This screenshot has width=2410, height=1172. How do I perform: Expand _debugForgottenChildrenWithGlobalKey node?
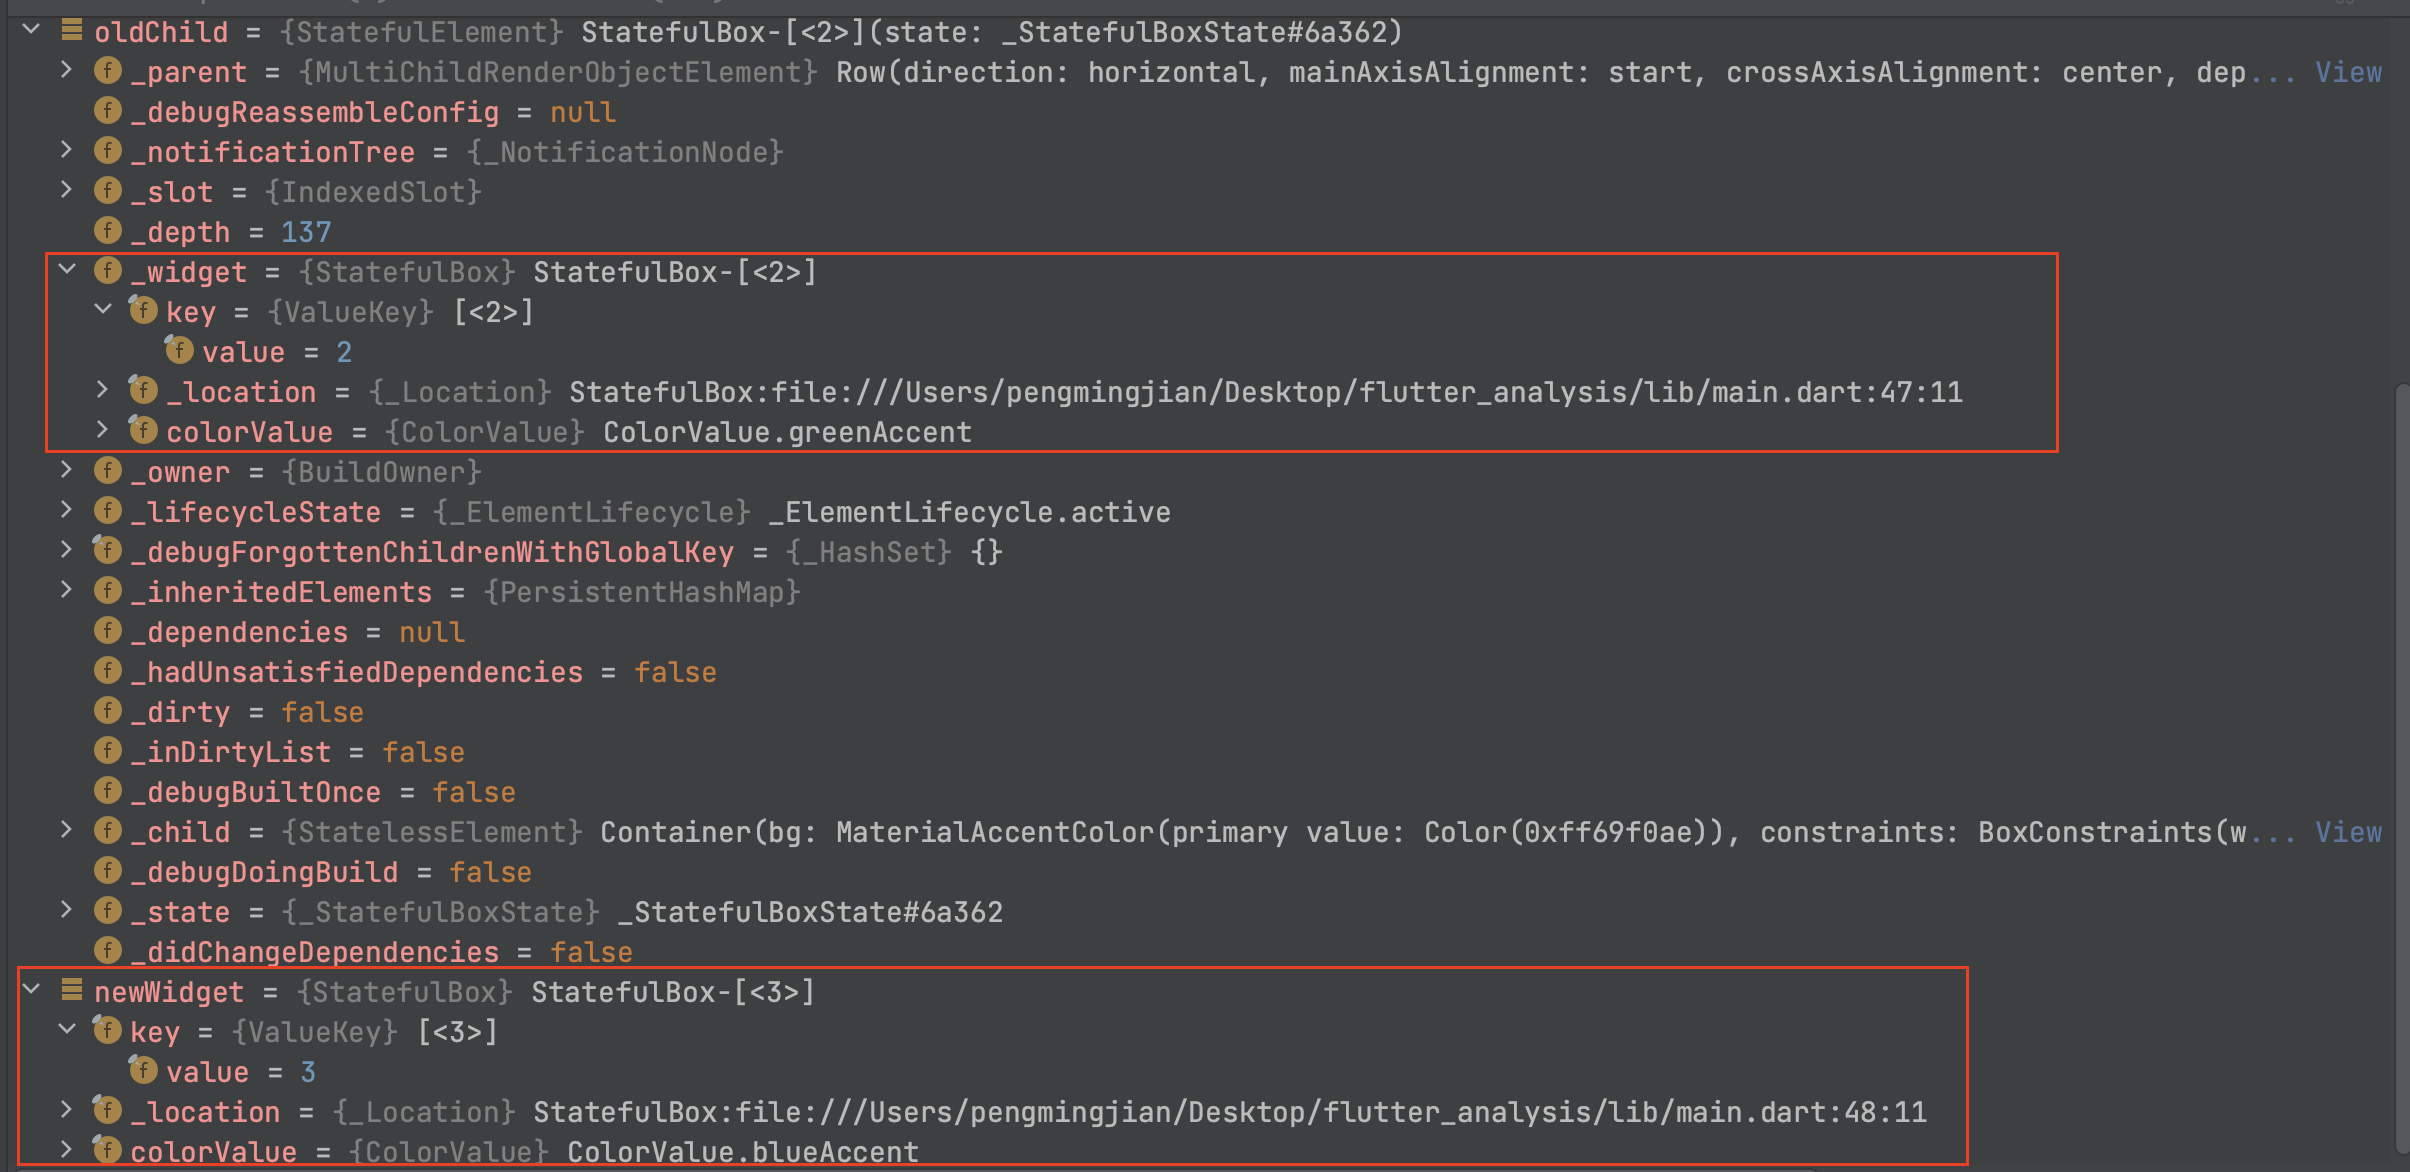(x=66, y=550)
